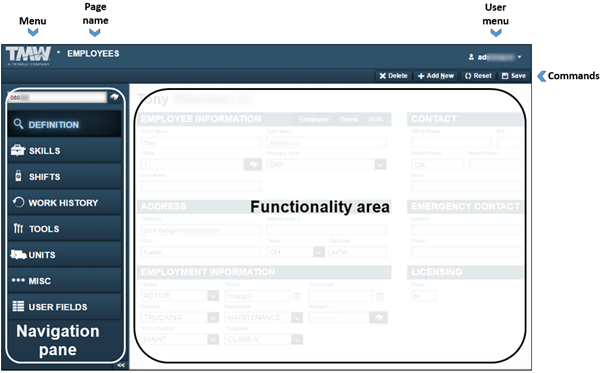Click the Save command button
The width and height of the screenshot is (601, 373).
point(514,76)
